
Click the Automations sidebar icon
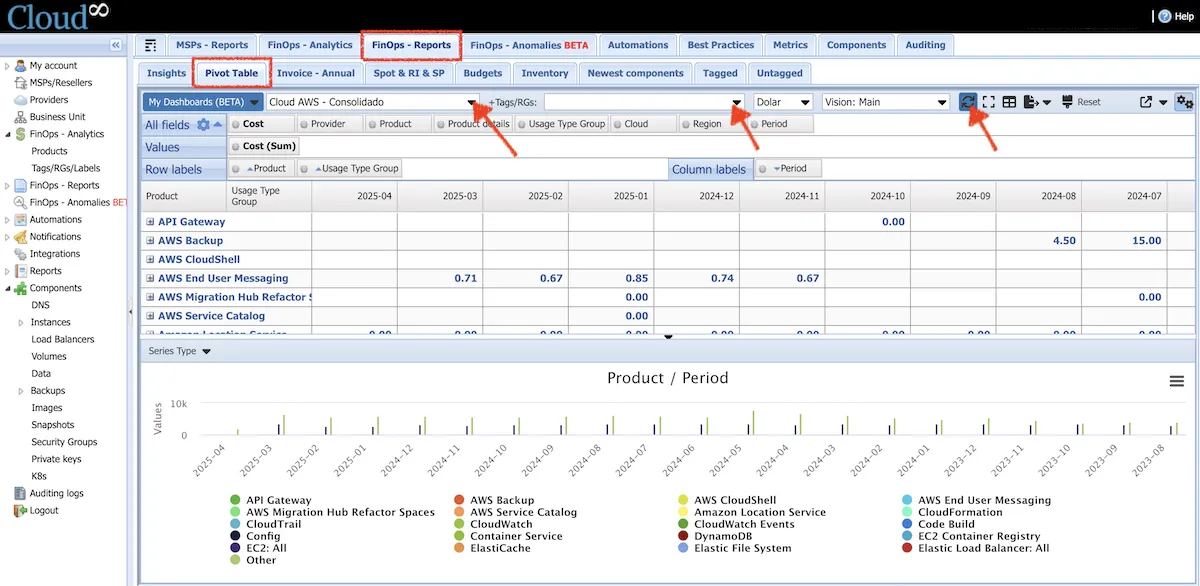click(20, 220)
